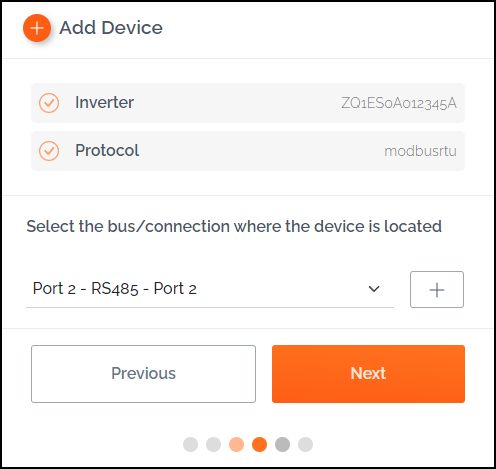The image size is (496, 469).
Task: Expand the port dropdown chevron arrow
Action: (374, 289)
